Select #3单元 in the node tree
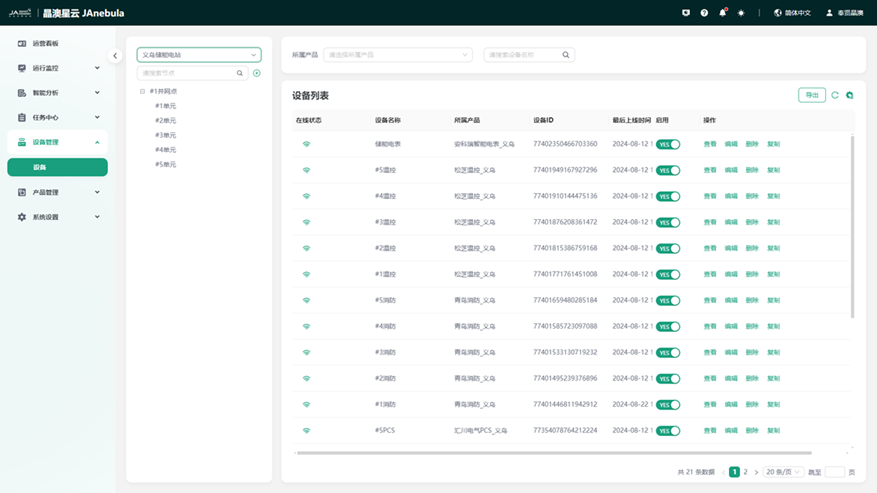 click(x=165, y=135)
